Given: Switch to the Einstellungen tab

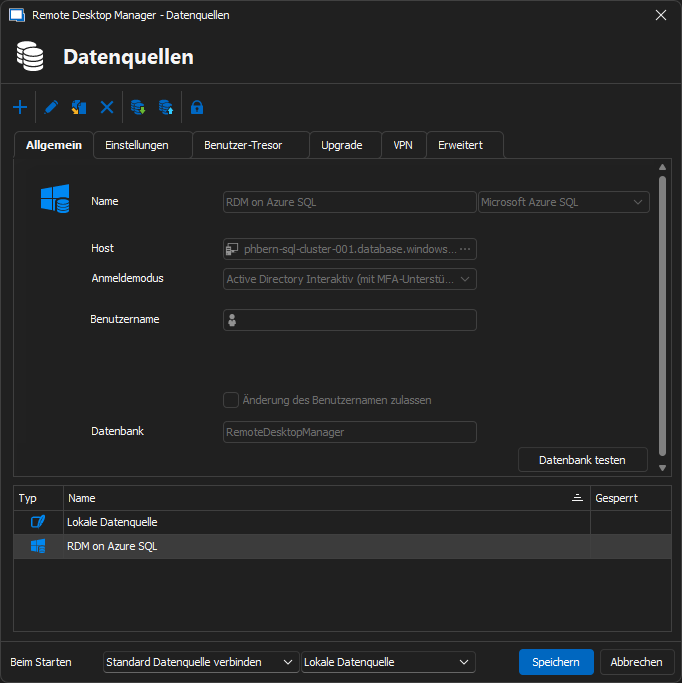Looking at the screenshot, I should (137, 145).
